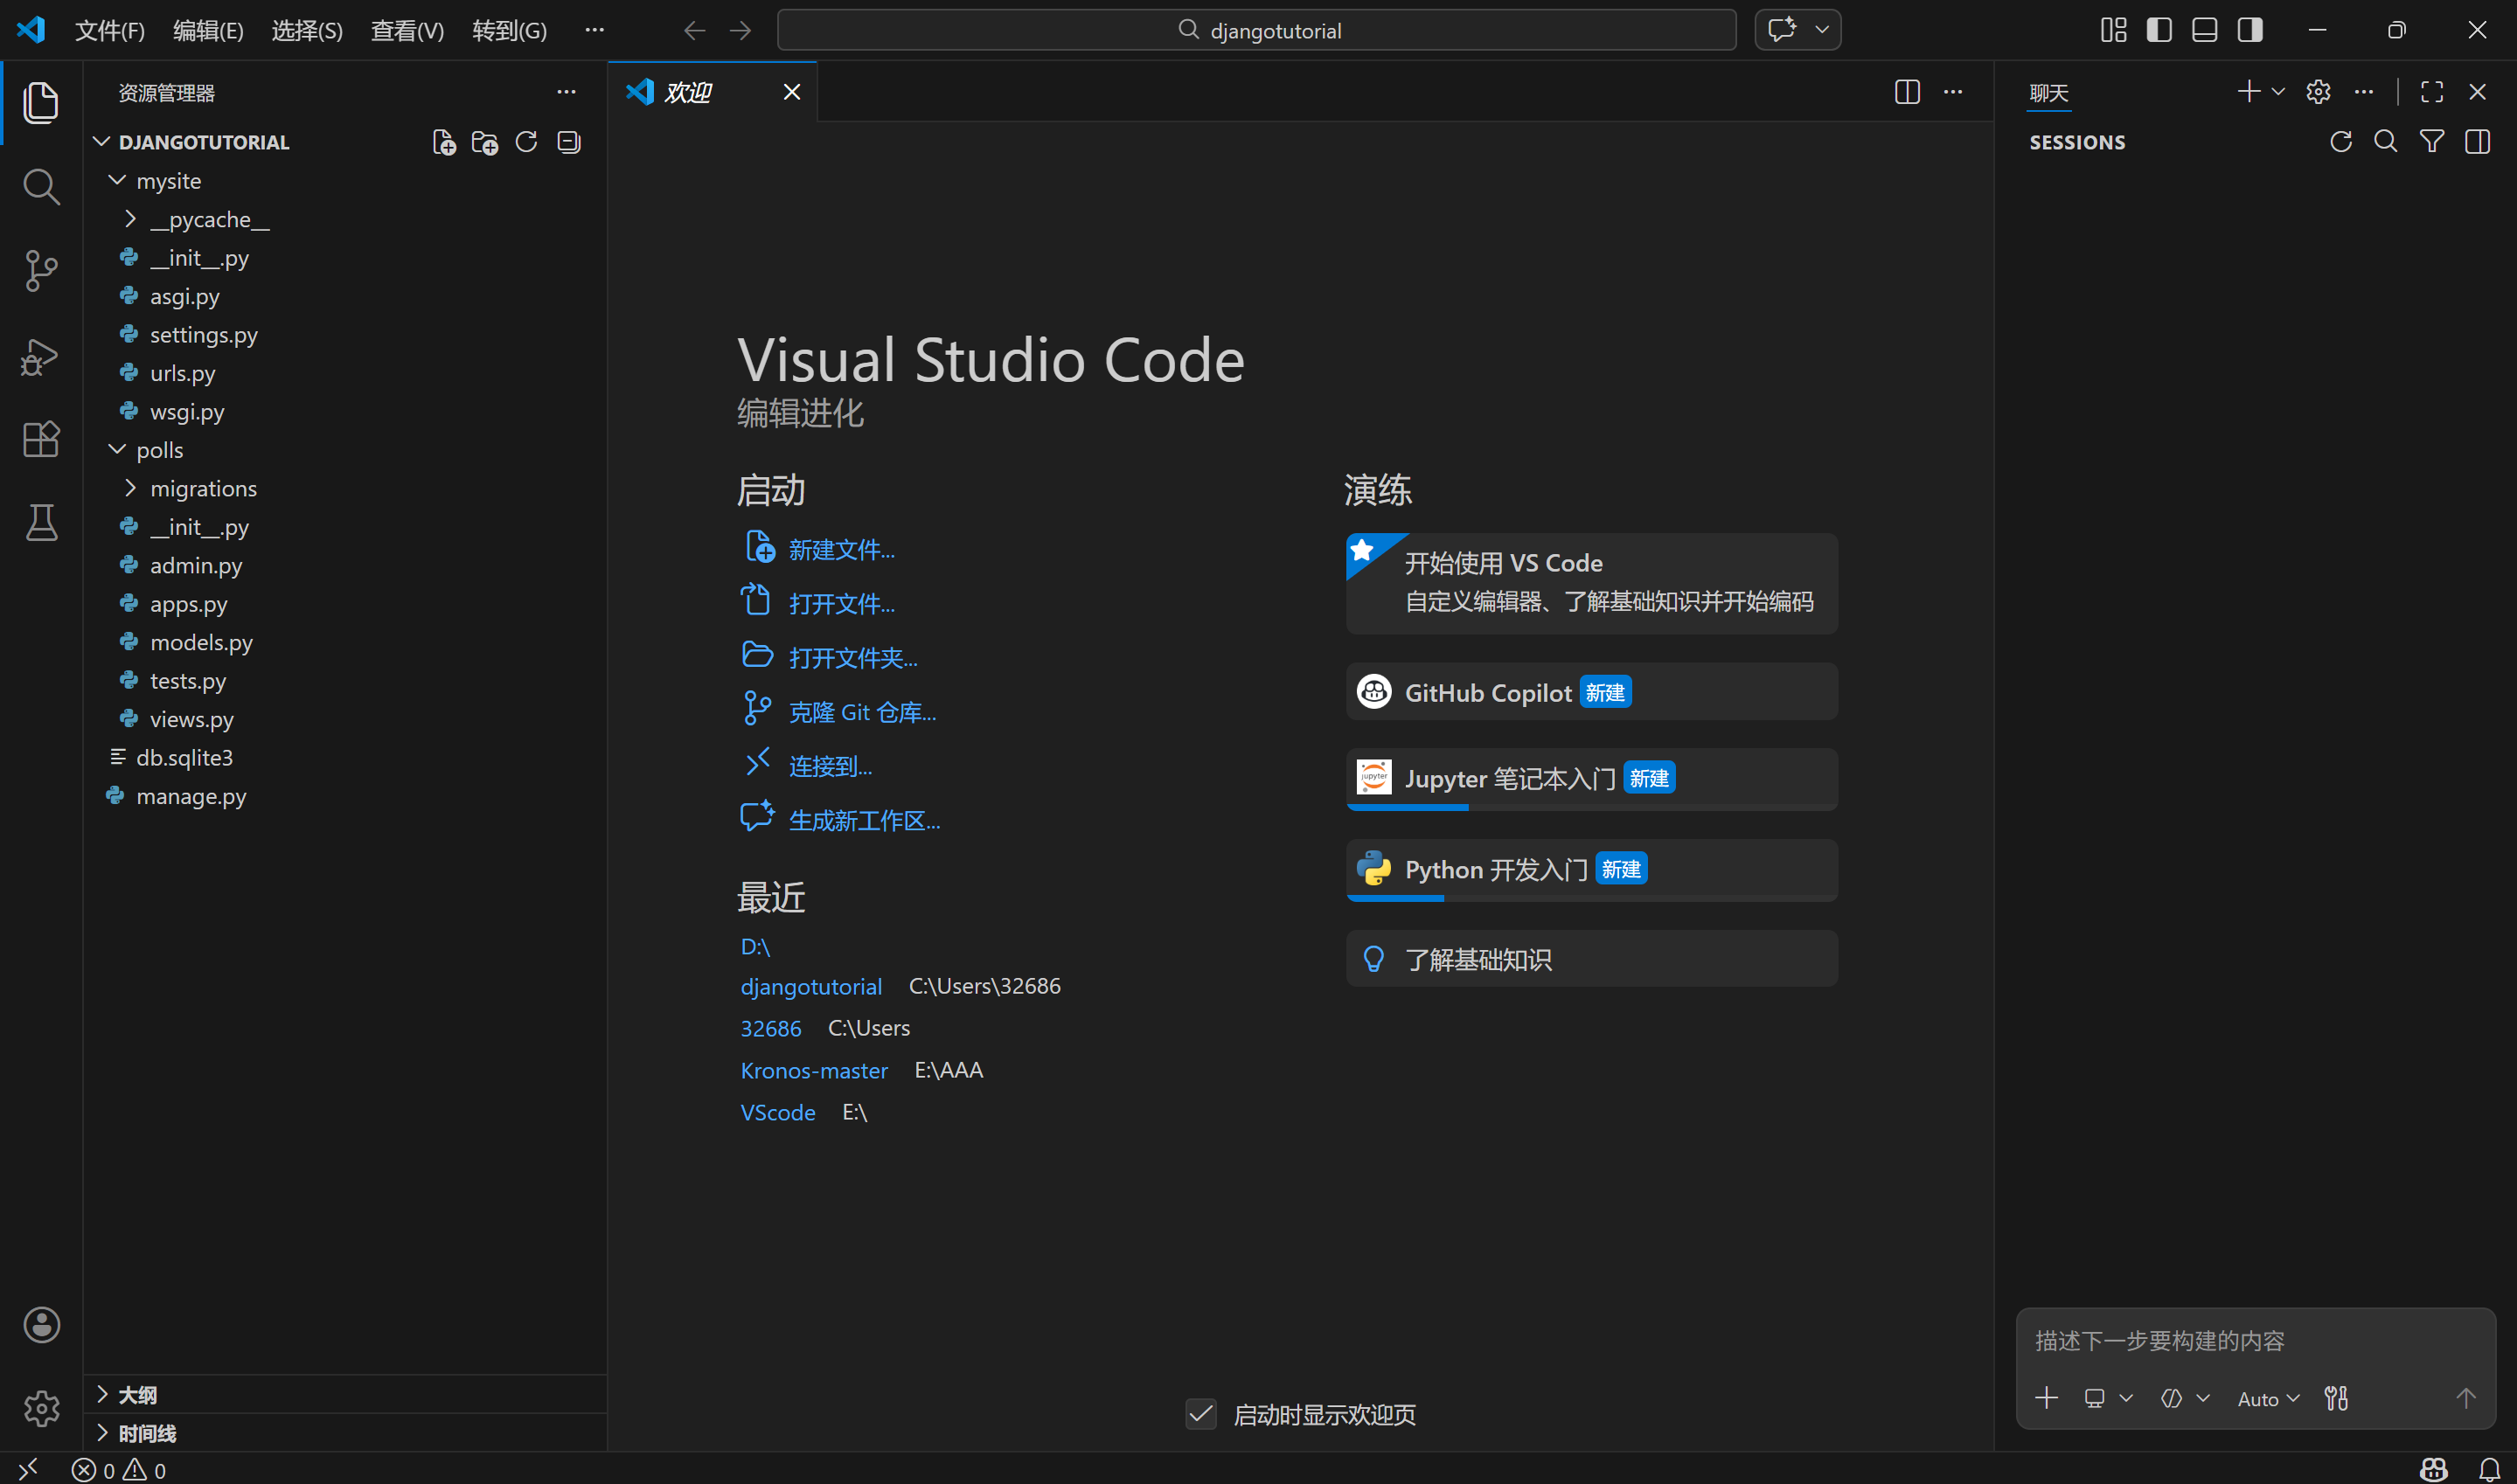Viewport: 2517px width, 1484px height.
Task: Open the 文件(F) menu
Action: (109, 30)
